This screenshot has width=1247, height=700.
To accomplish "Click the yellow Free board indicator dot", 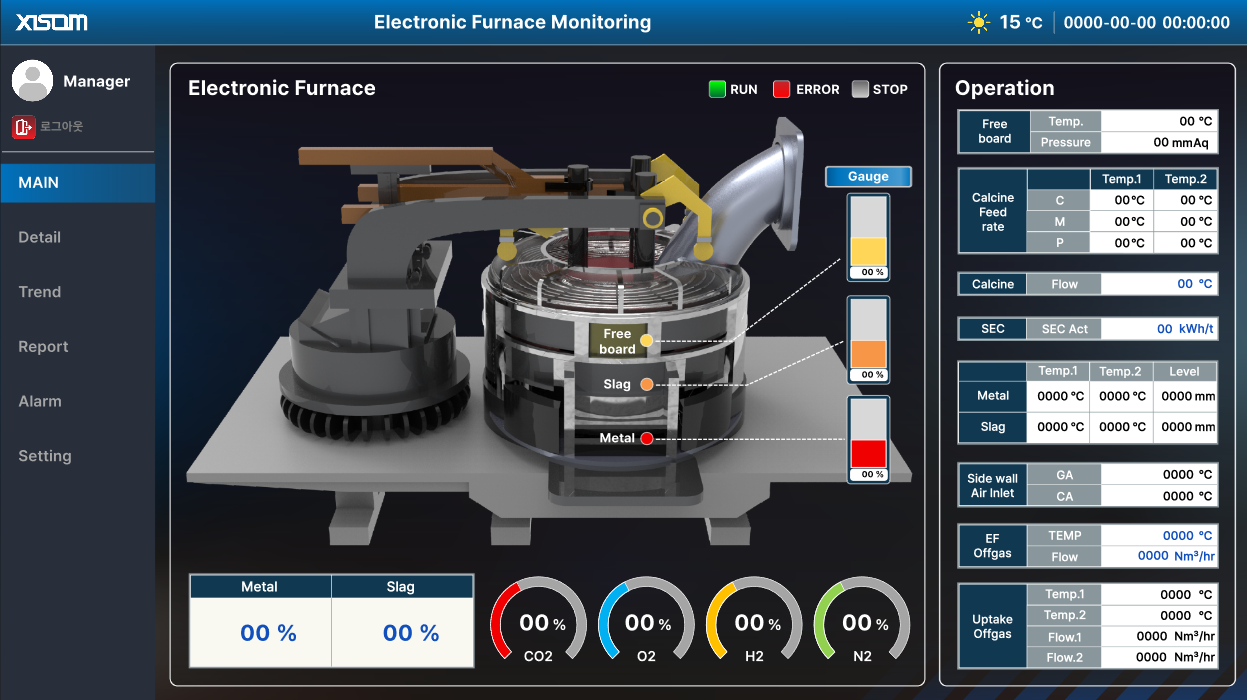I will pyautogui.click(x=647, y=340).
